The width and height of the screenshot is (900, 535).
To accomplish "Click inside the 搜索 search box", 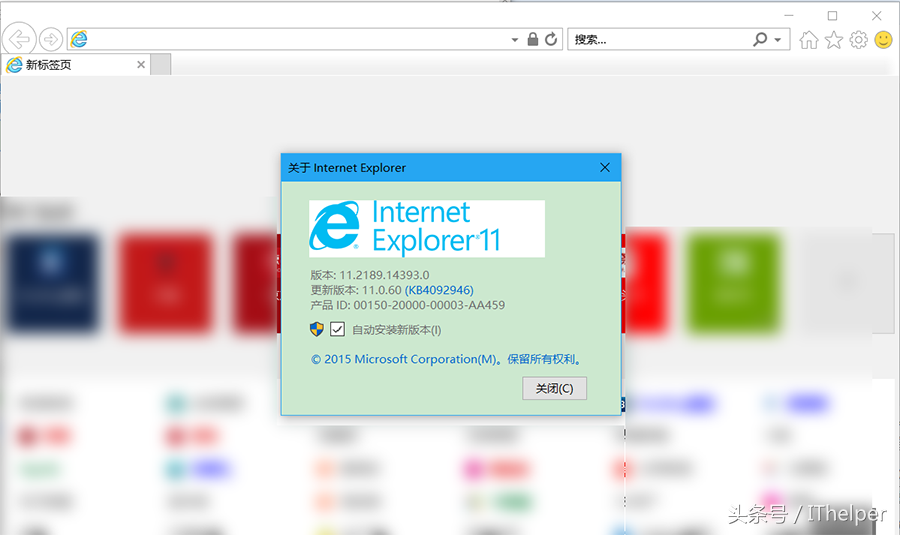I will click(x=660, y=39).
